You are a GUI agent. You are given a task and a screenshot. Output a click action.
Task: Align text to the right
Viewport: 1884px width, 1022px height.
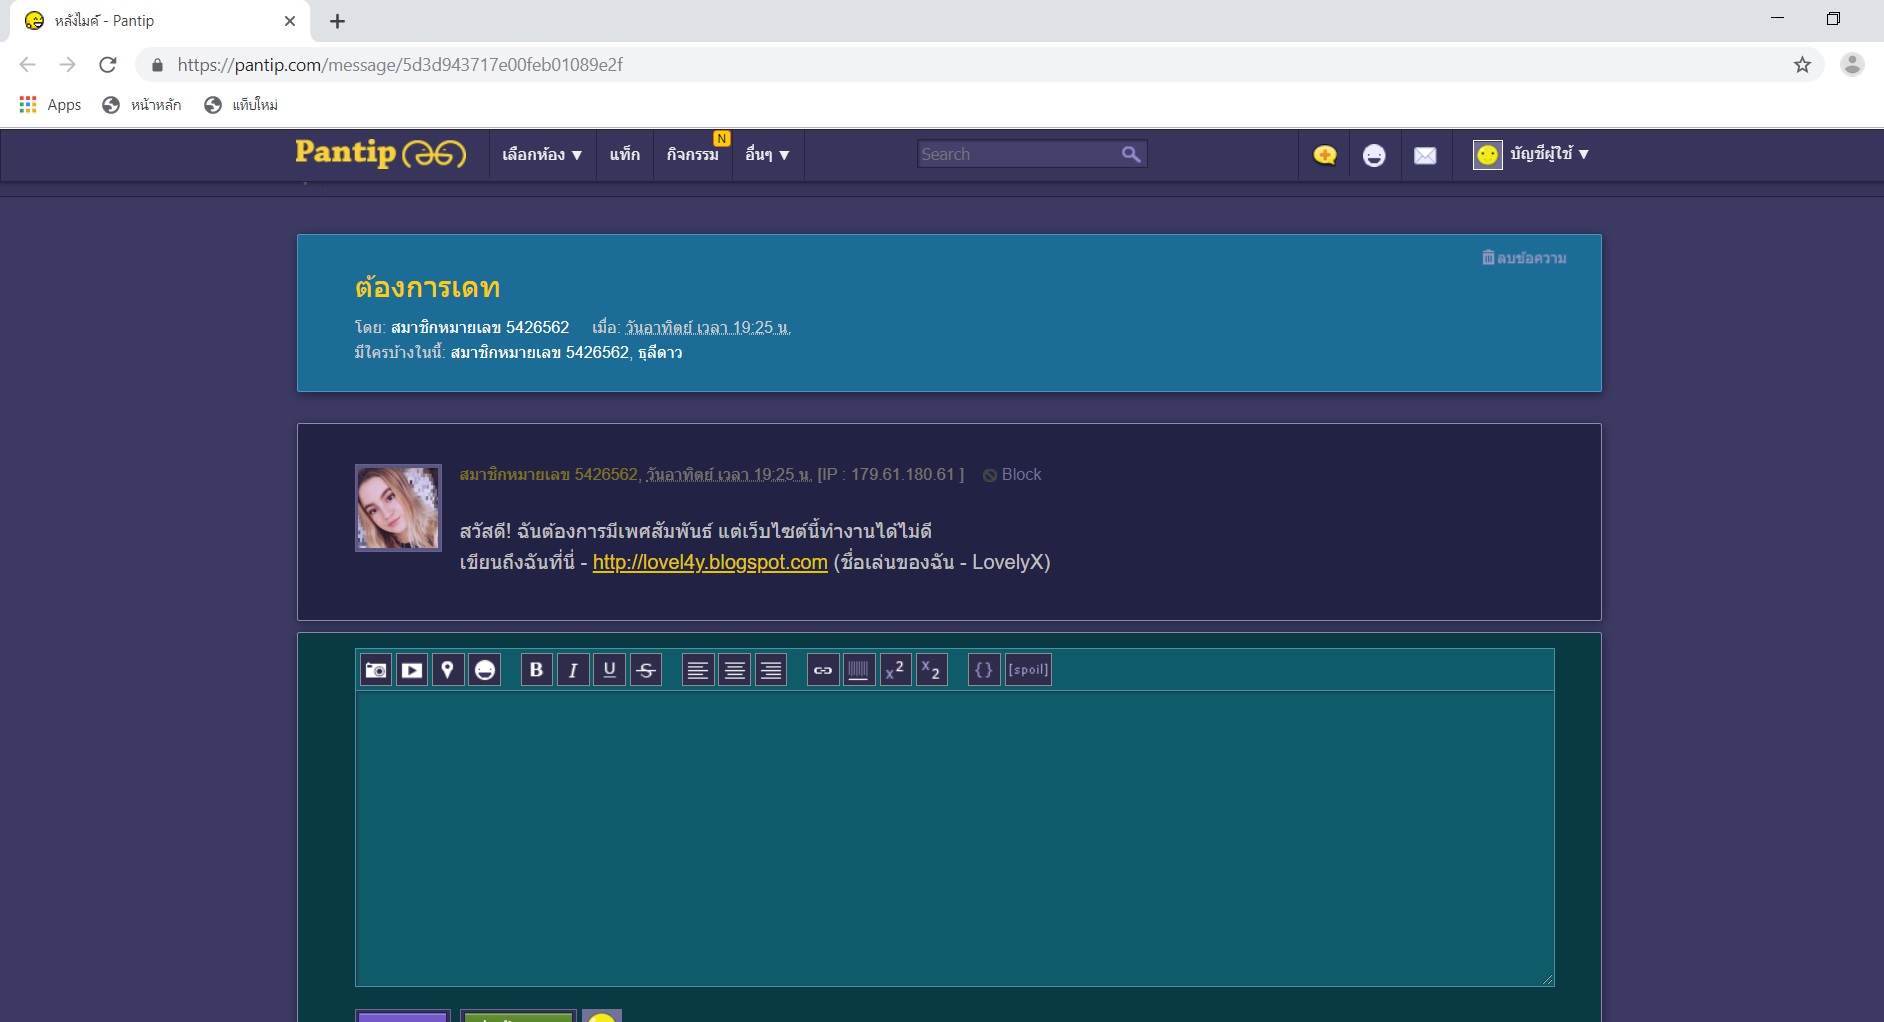(x=771, y=670)
